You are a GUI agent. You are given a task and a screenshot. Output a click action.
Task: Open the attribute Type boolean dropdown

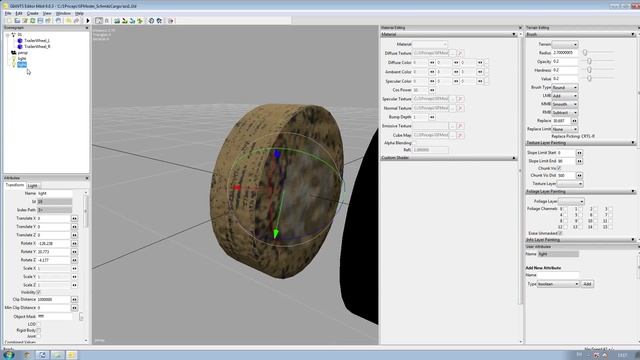pyautogui.click(x=558, y=284)
